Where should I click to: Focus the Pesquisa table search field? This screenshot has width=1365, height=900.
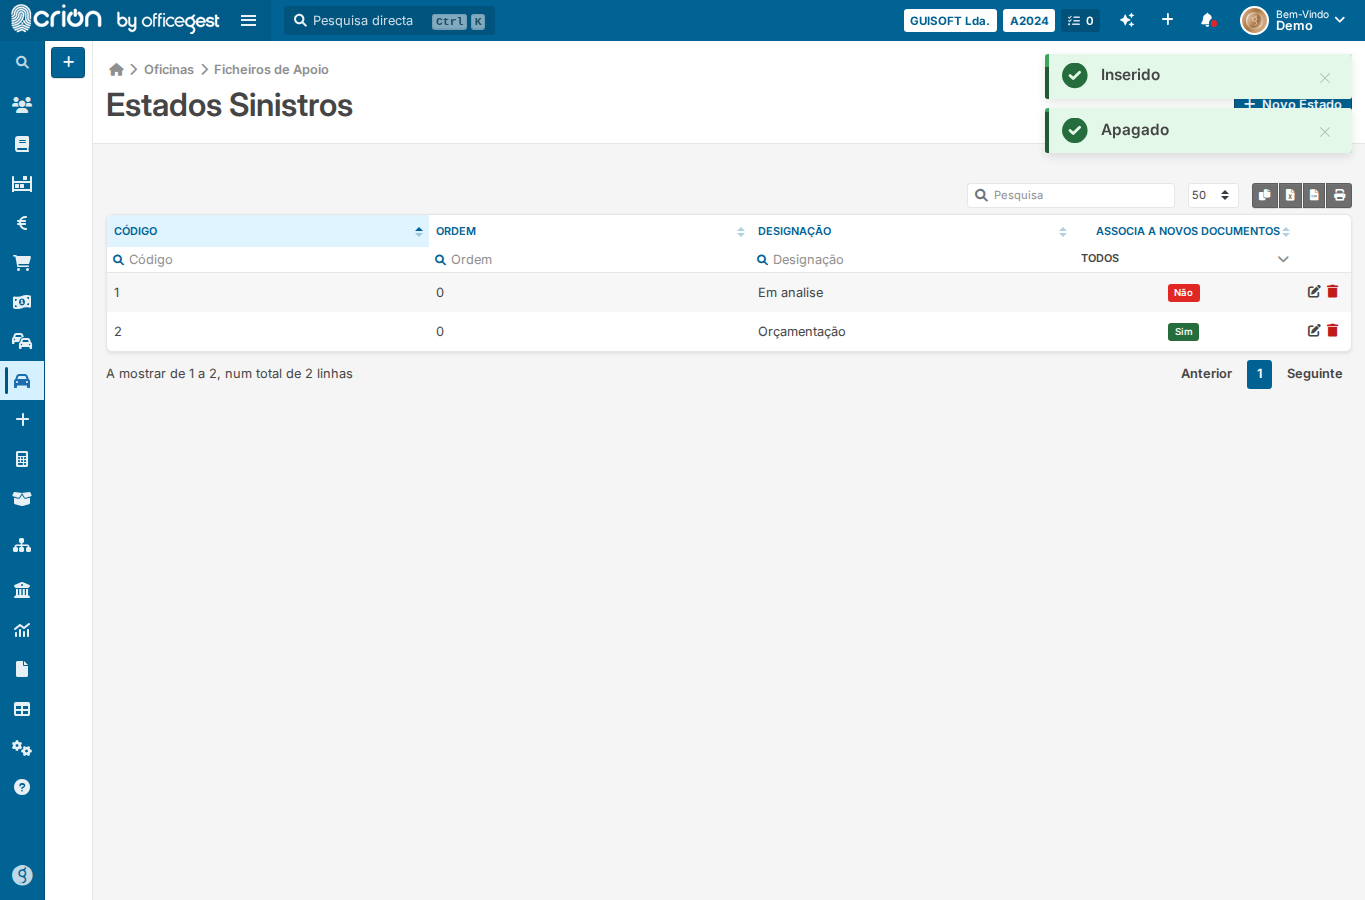(x=1071, y=195)
